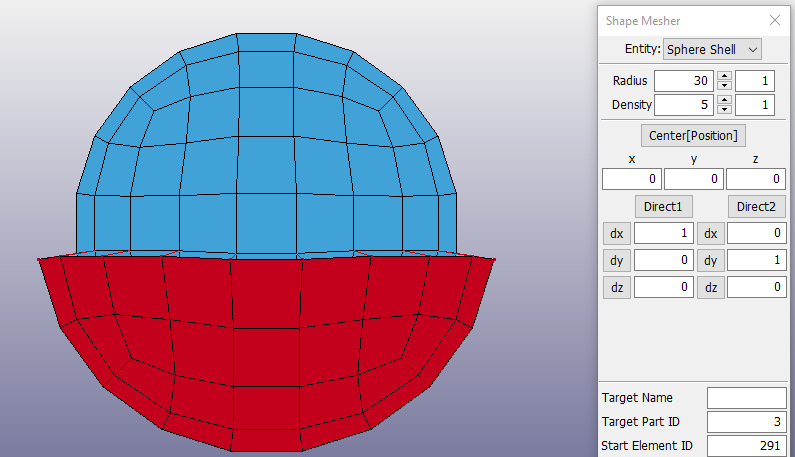
Task: Click the Direct2 dx value field
Action: tap(756, 233)
